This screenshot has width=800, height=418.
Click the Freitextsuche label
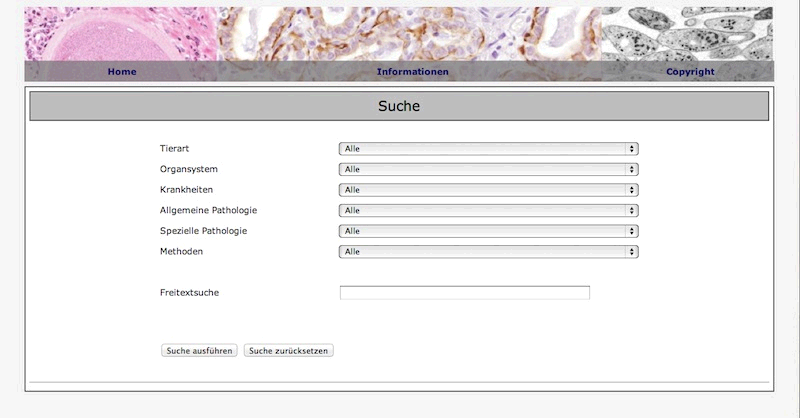189,293
